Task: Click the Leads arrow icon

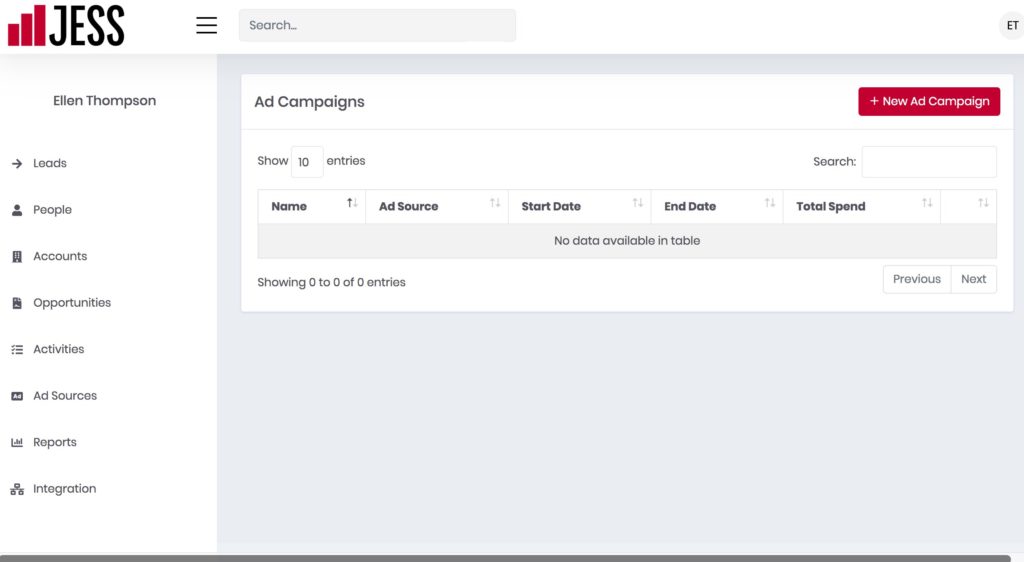Action: (x=17, y=163)
